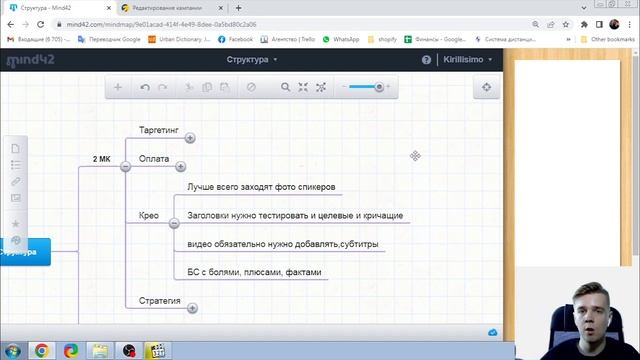Open the shopify bookmark folder

click(x=382, y=40)
